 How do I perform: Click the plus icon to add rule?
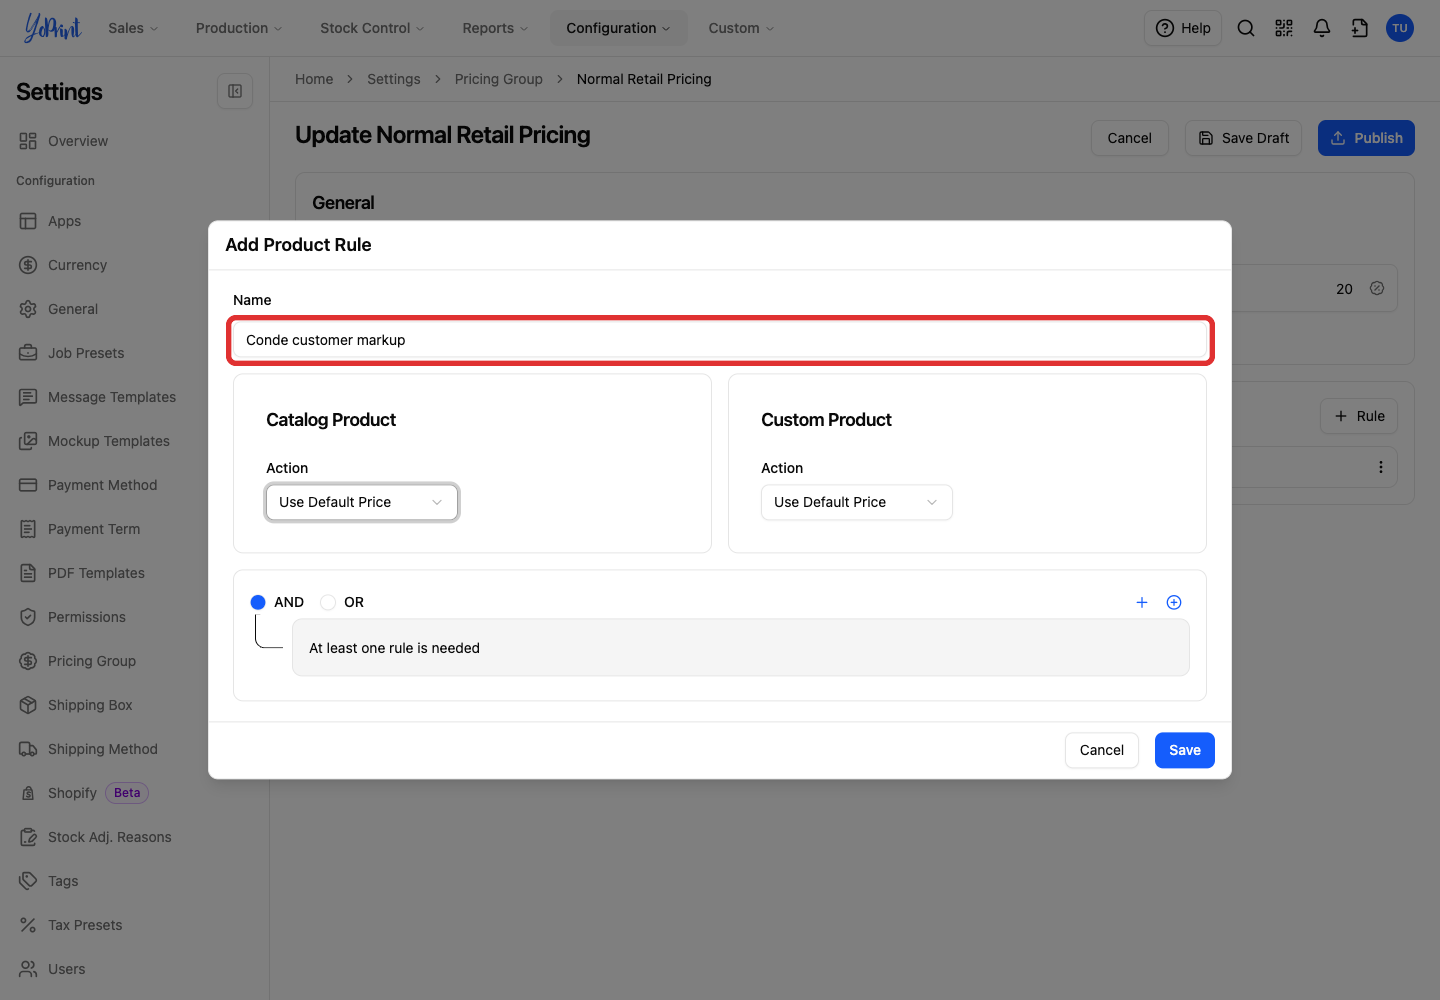point(1142,602)
